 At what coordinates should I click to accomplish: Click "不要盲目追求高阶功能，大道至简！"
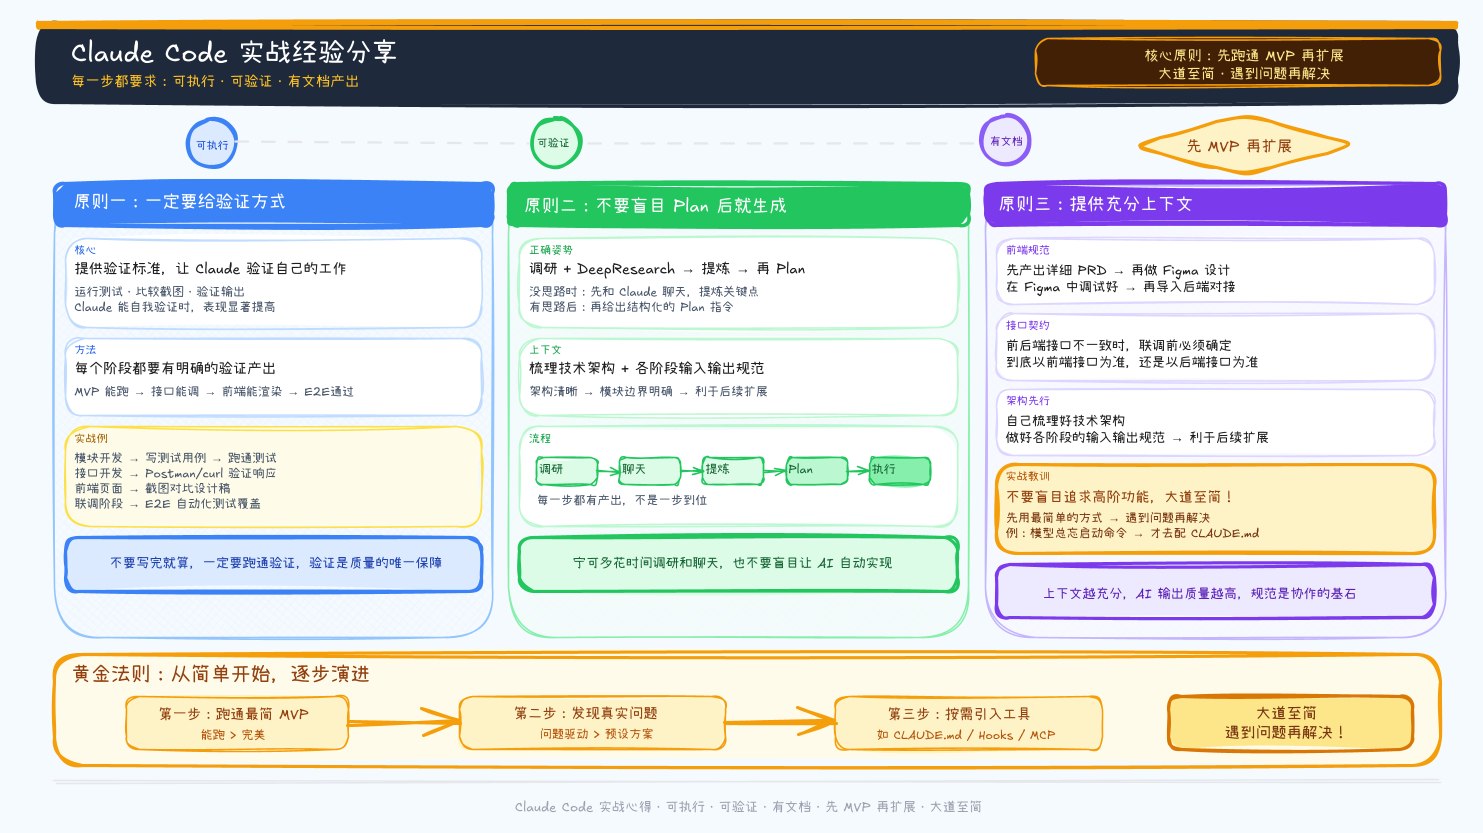(x=1120, y=497)
